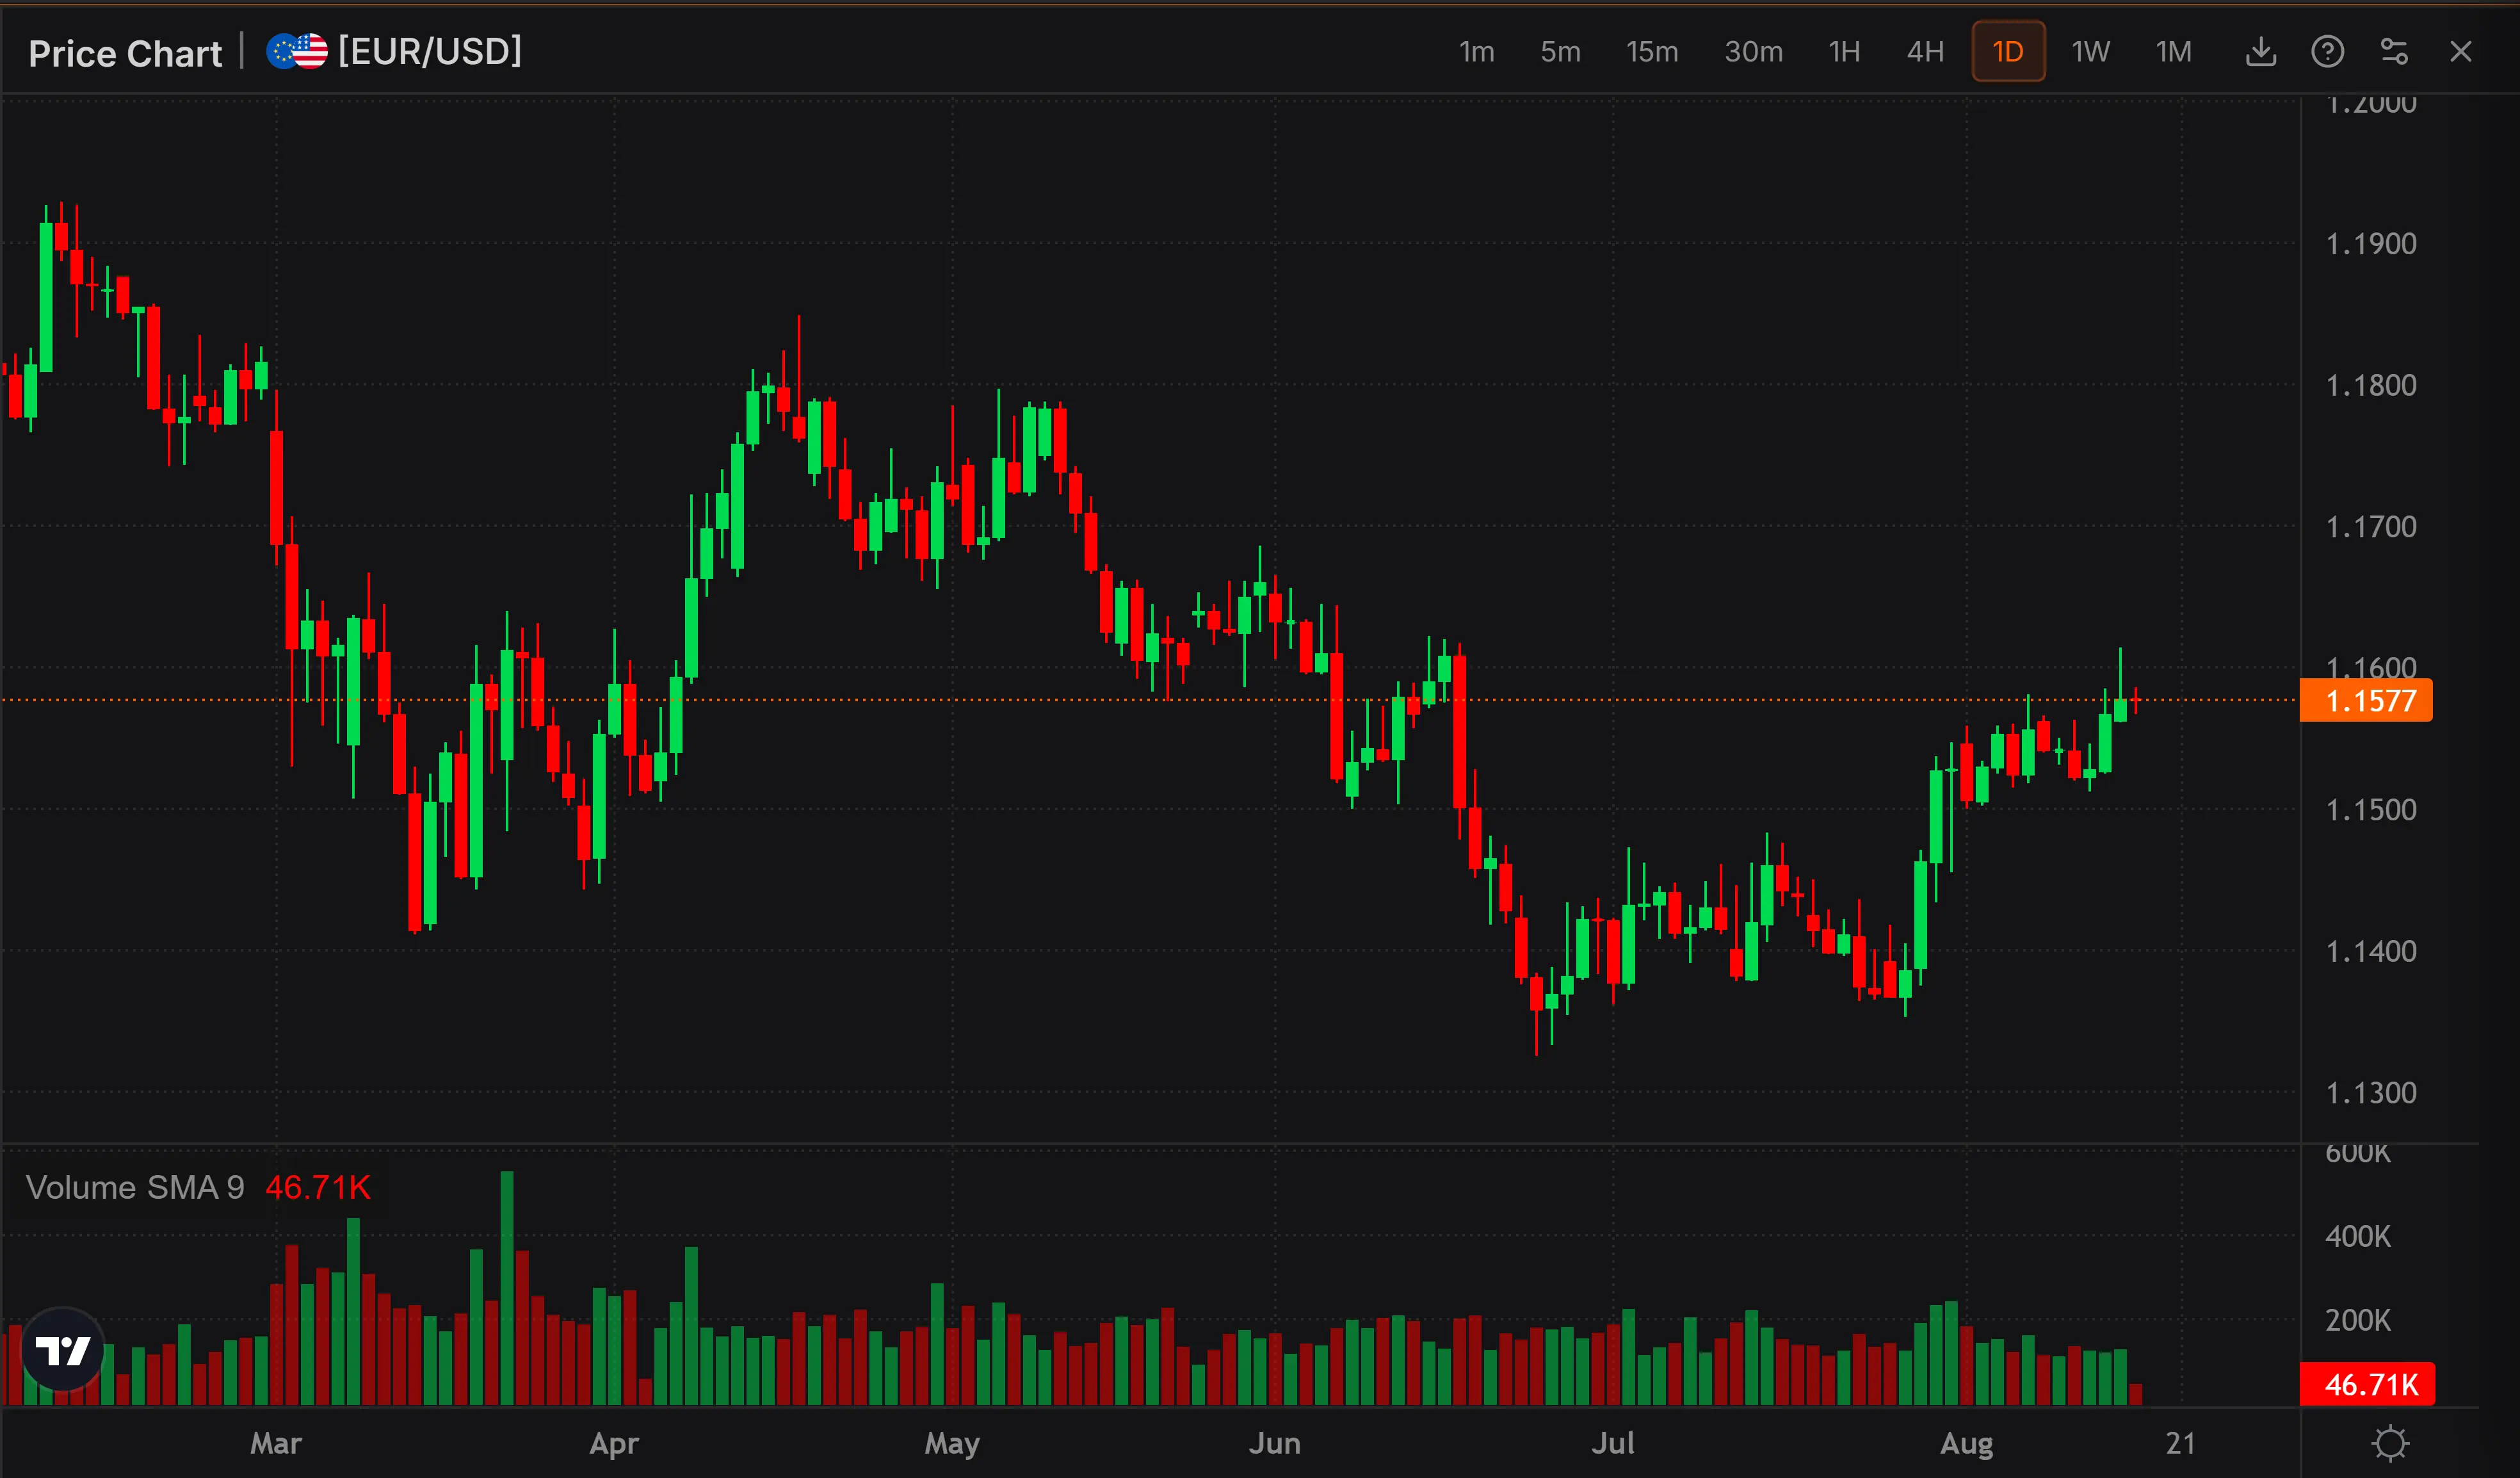This screenshot has height=1478, width=2520.
Task: Click the 1.1500 price axis label
Action: tap(2371, 809)
